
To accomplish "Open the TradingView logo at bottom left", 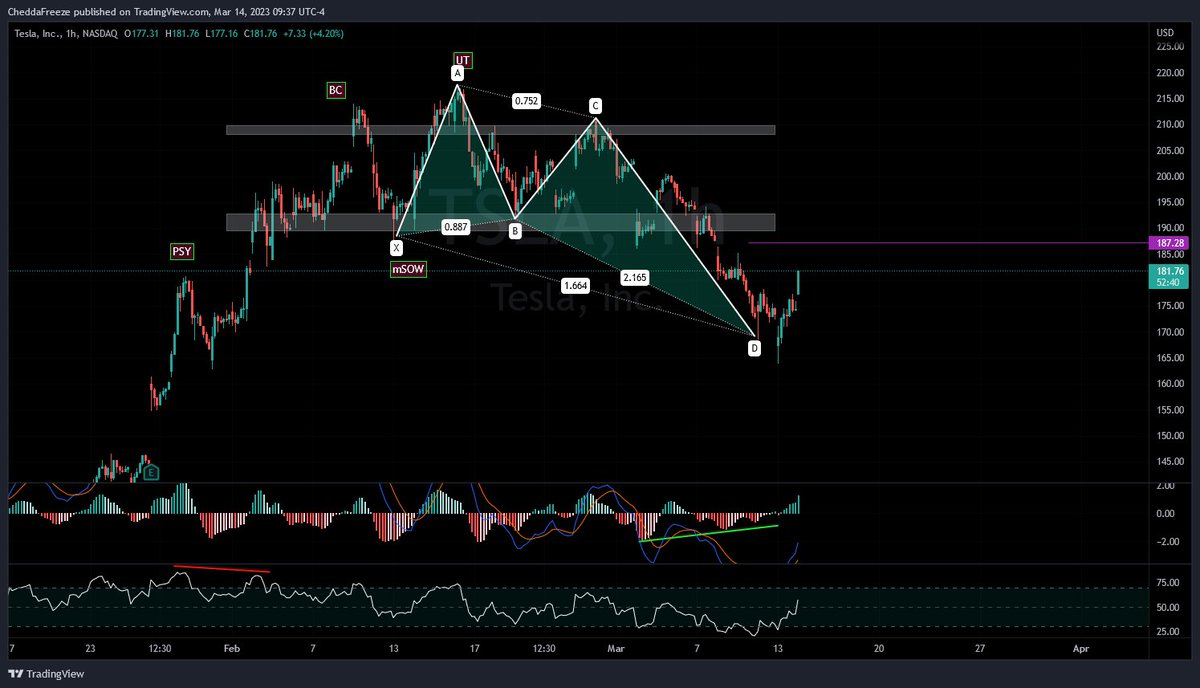I will [48, 674].
